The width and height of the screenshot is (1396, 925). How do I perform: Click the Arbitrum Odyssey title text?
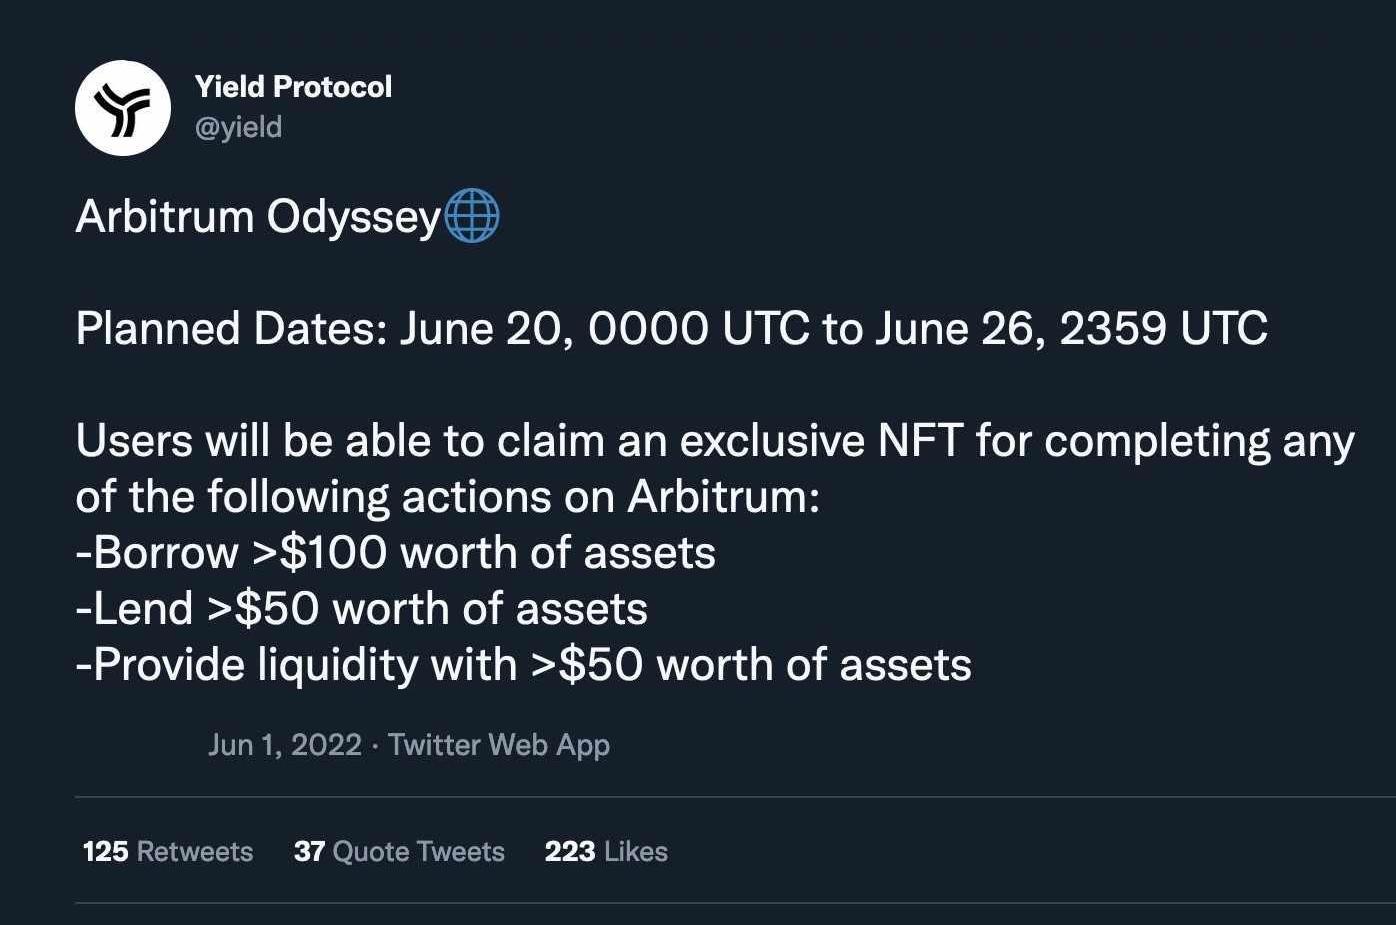click(x=258, y=217)
